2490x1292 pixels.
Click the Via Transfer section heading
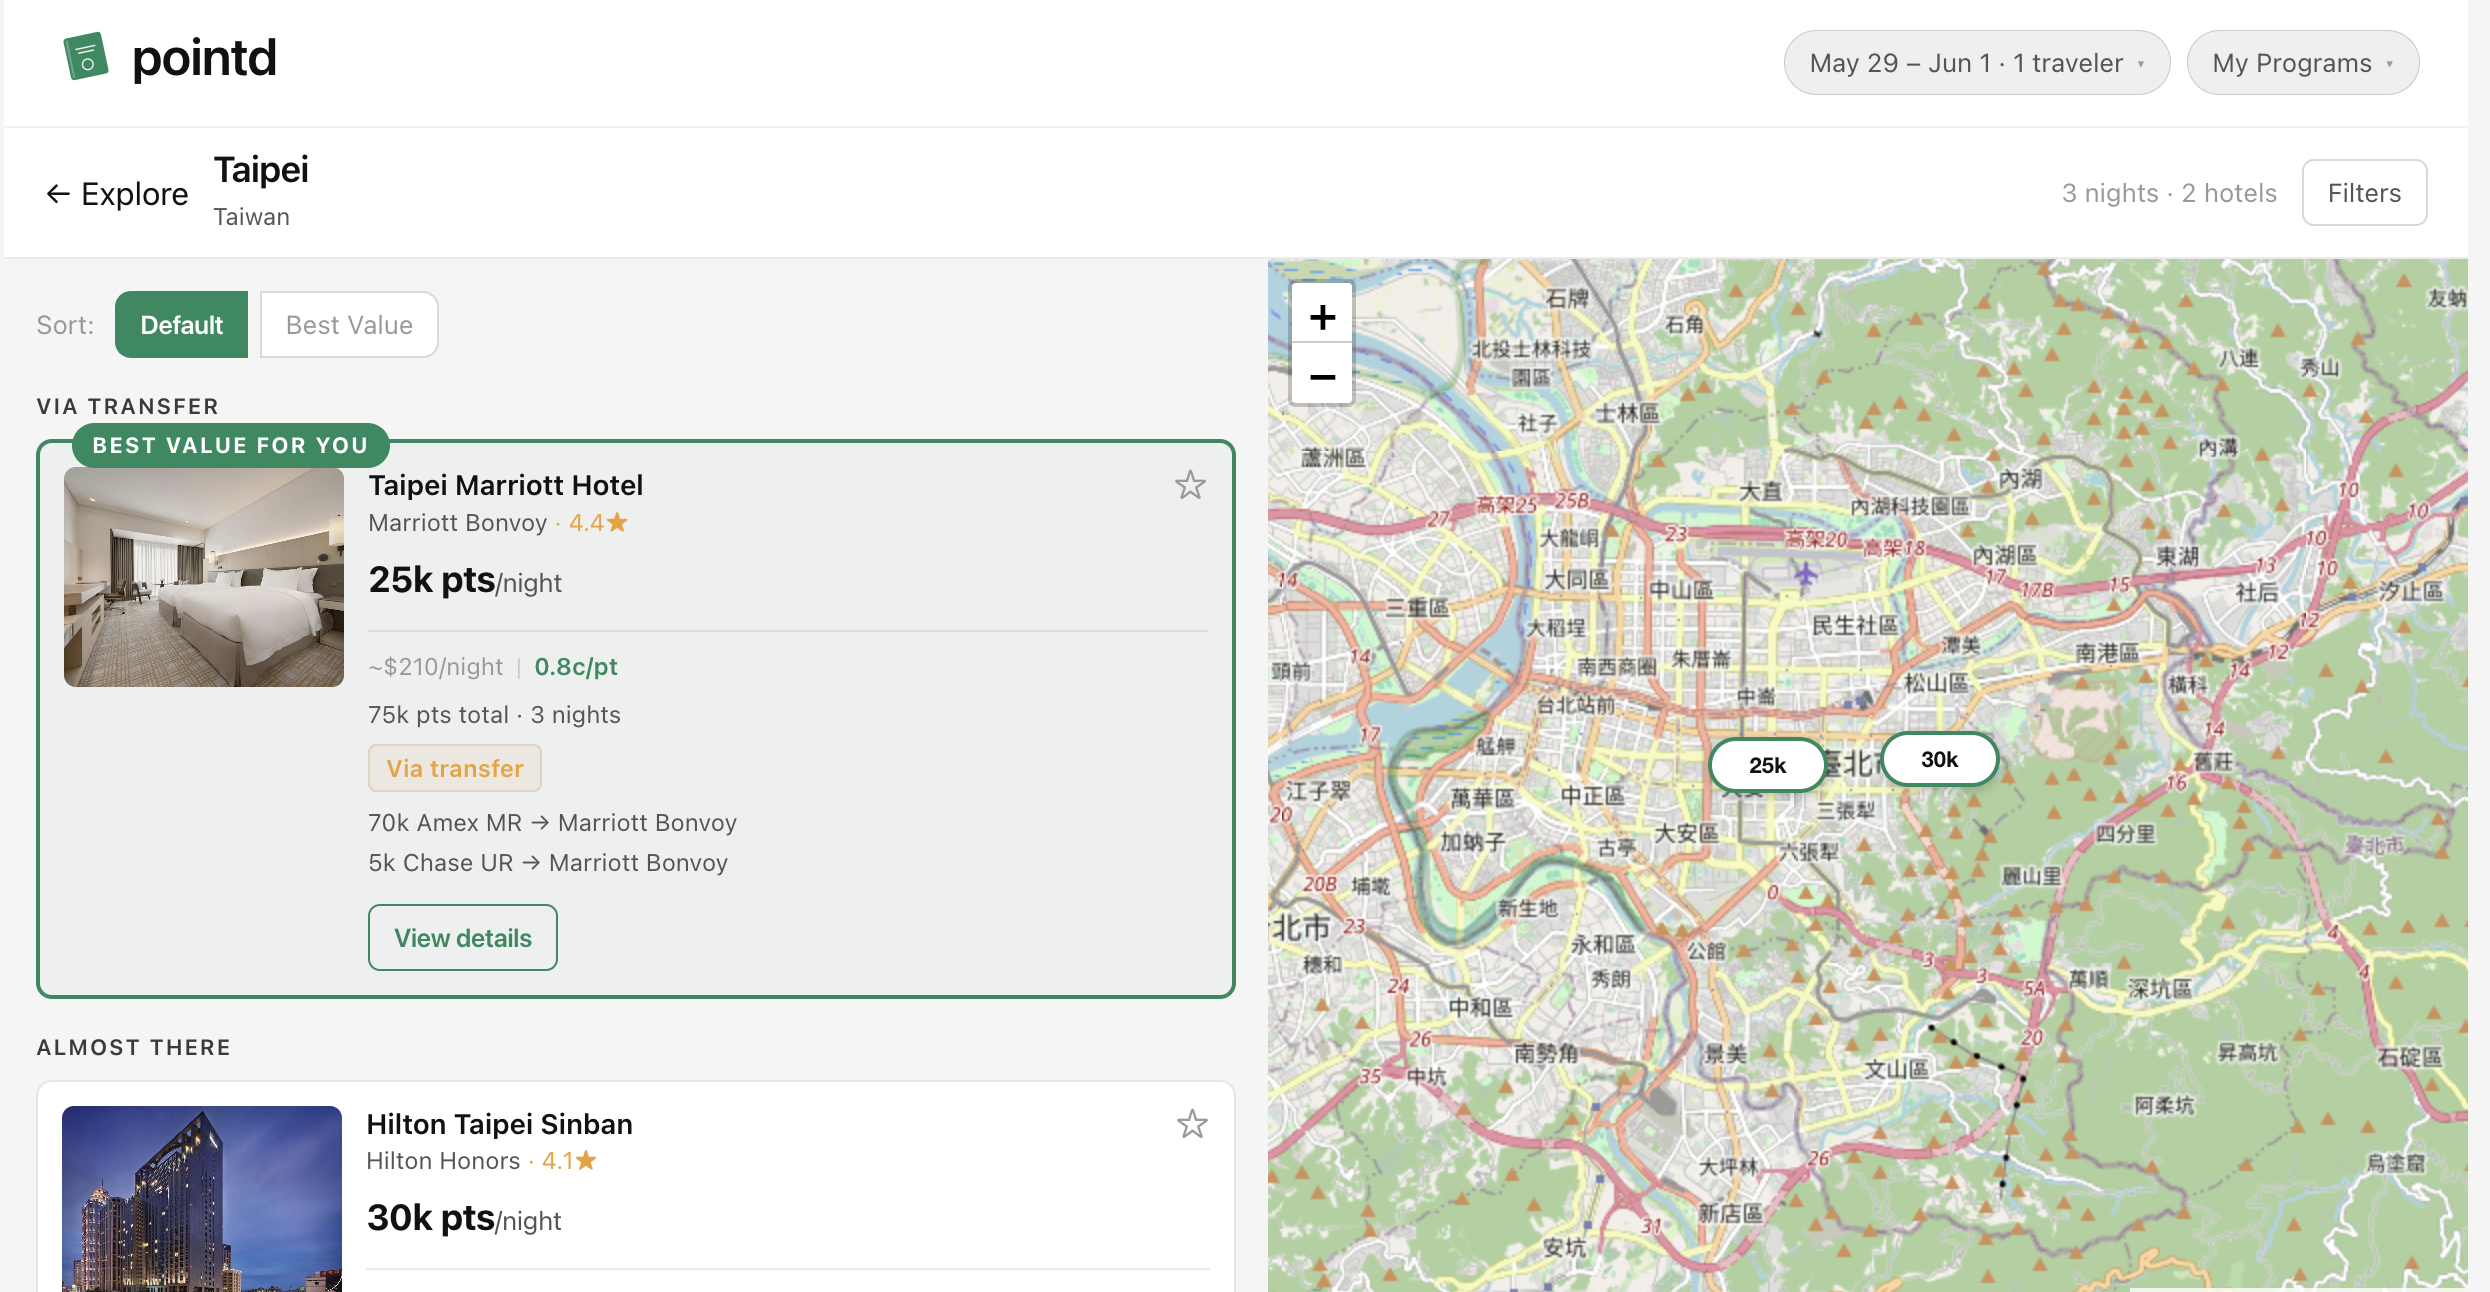pos(128,406)
